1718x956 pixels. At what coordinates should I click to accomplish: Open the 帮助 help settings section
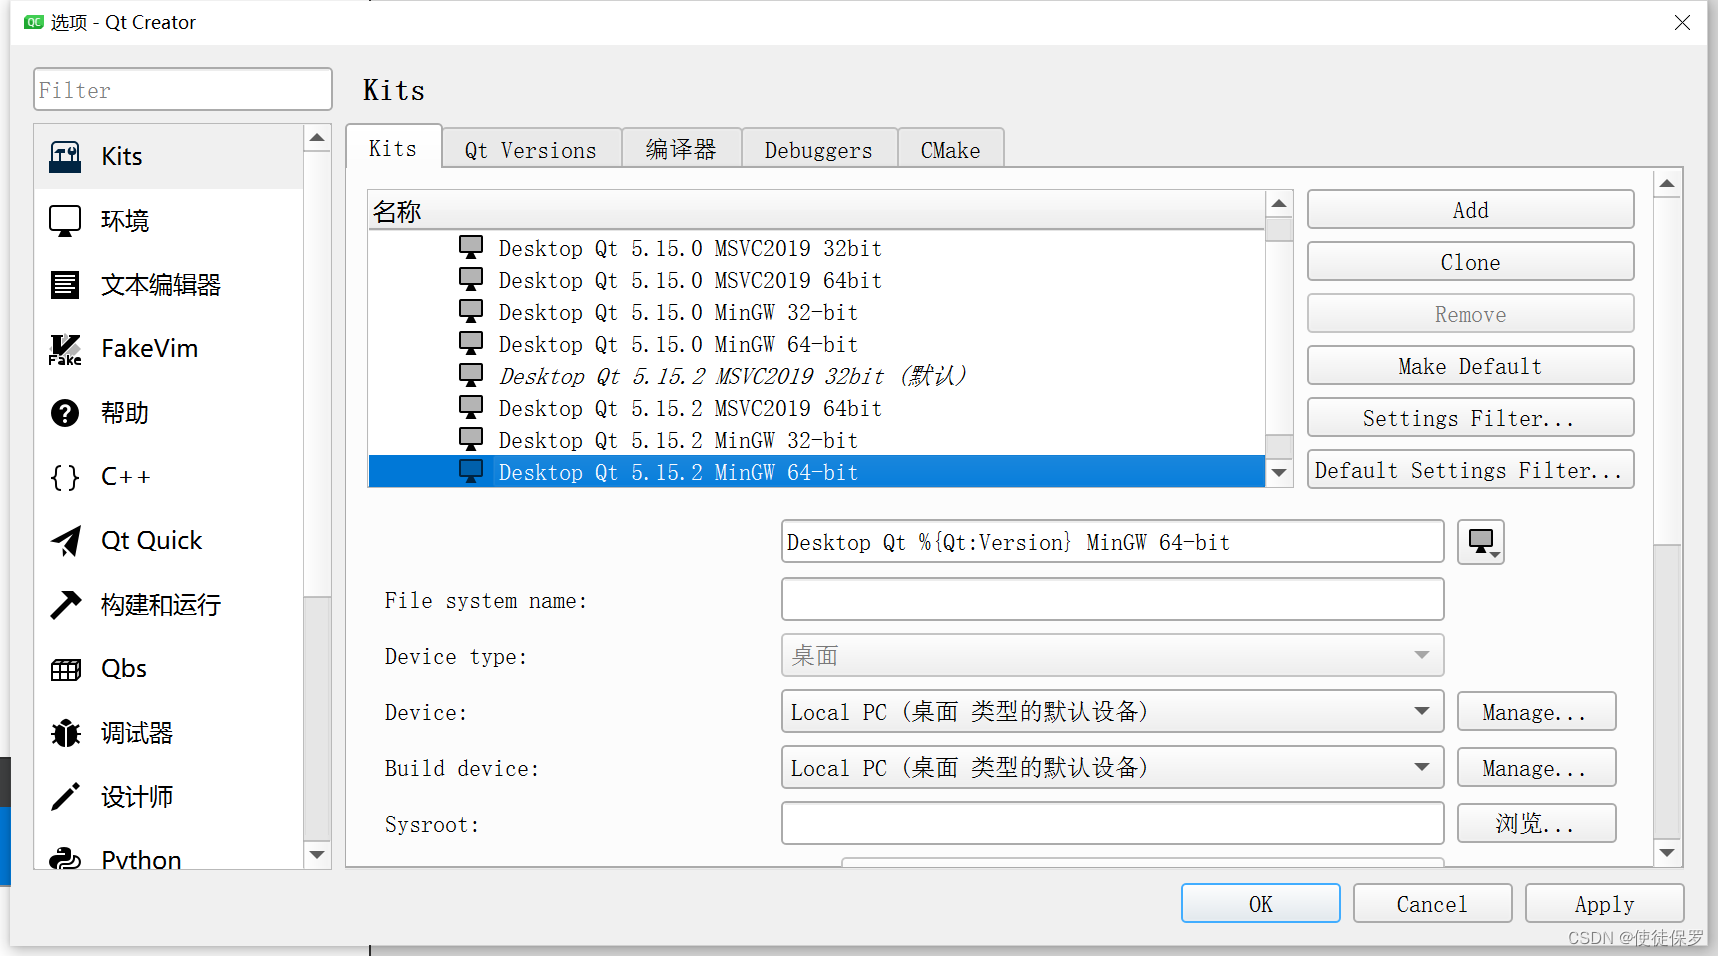coord(122,412)
